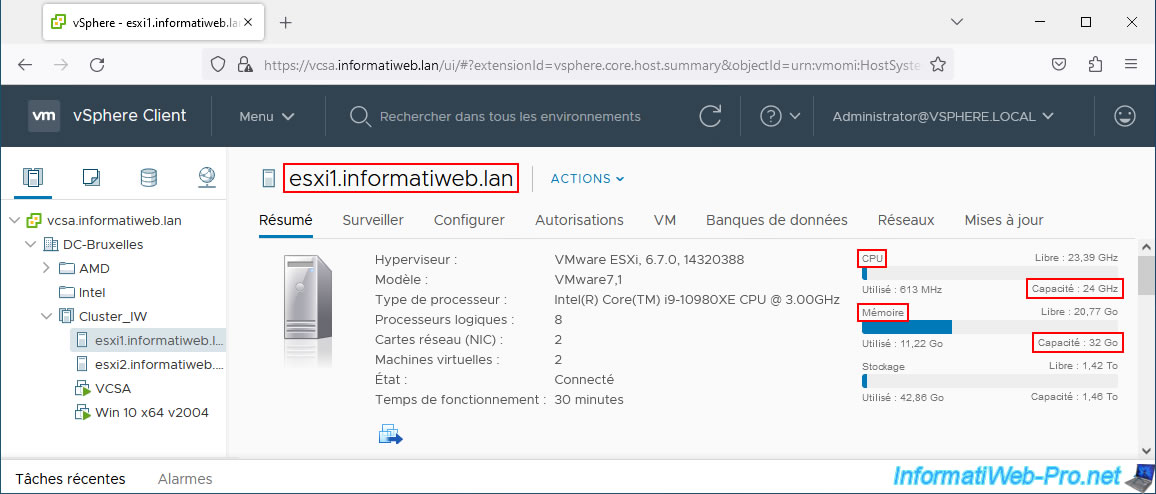Open the vSphere Menu dropdown
This screenshot has height=494, width=1156.
point(266,116)
